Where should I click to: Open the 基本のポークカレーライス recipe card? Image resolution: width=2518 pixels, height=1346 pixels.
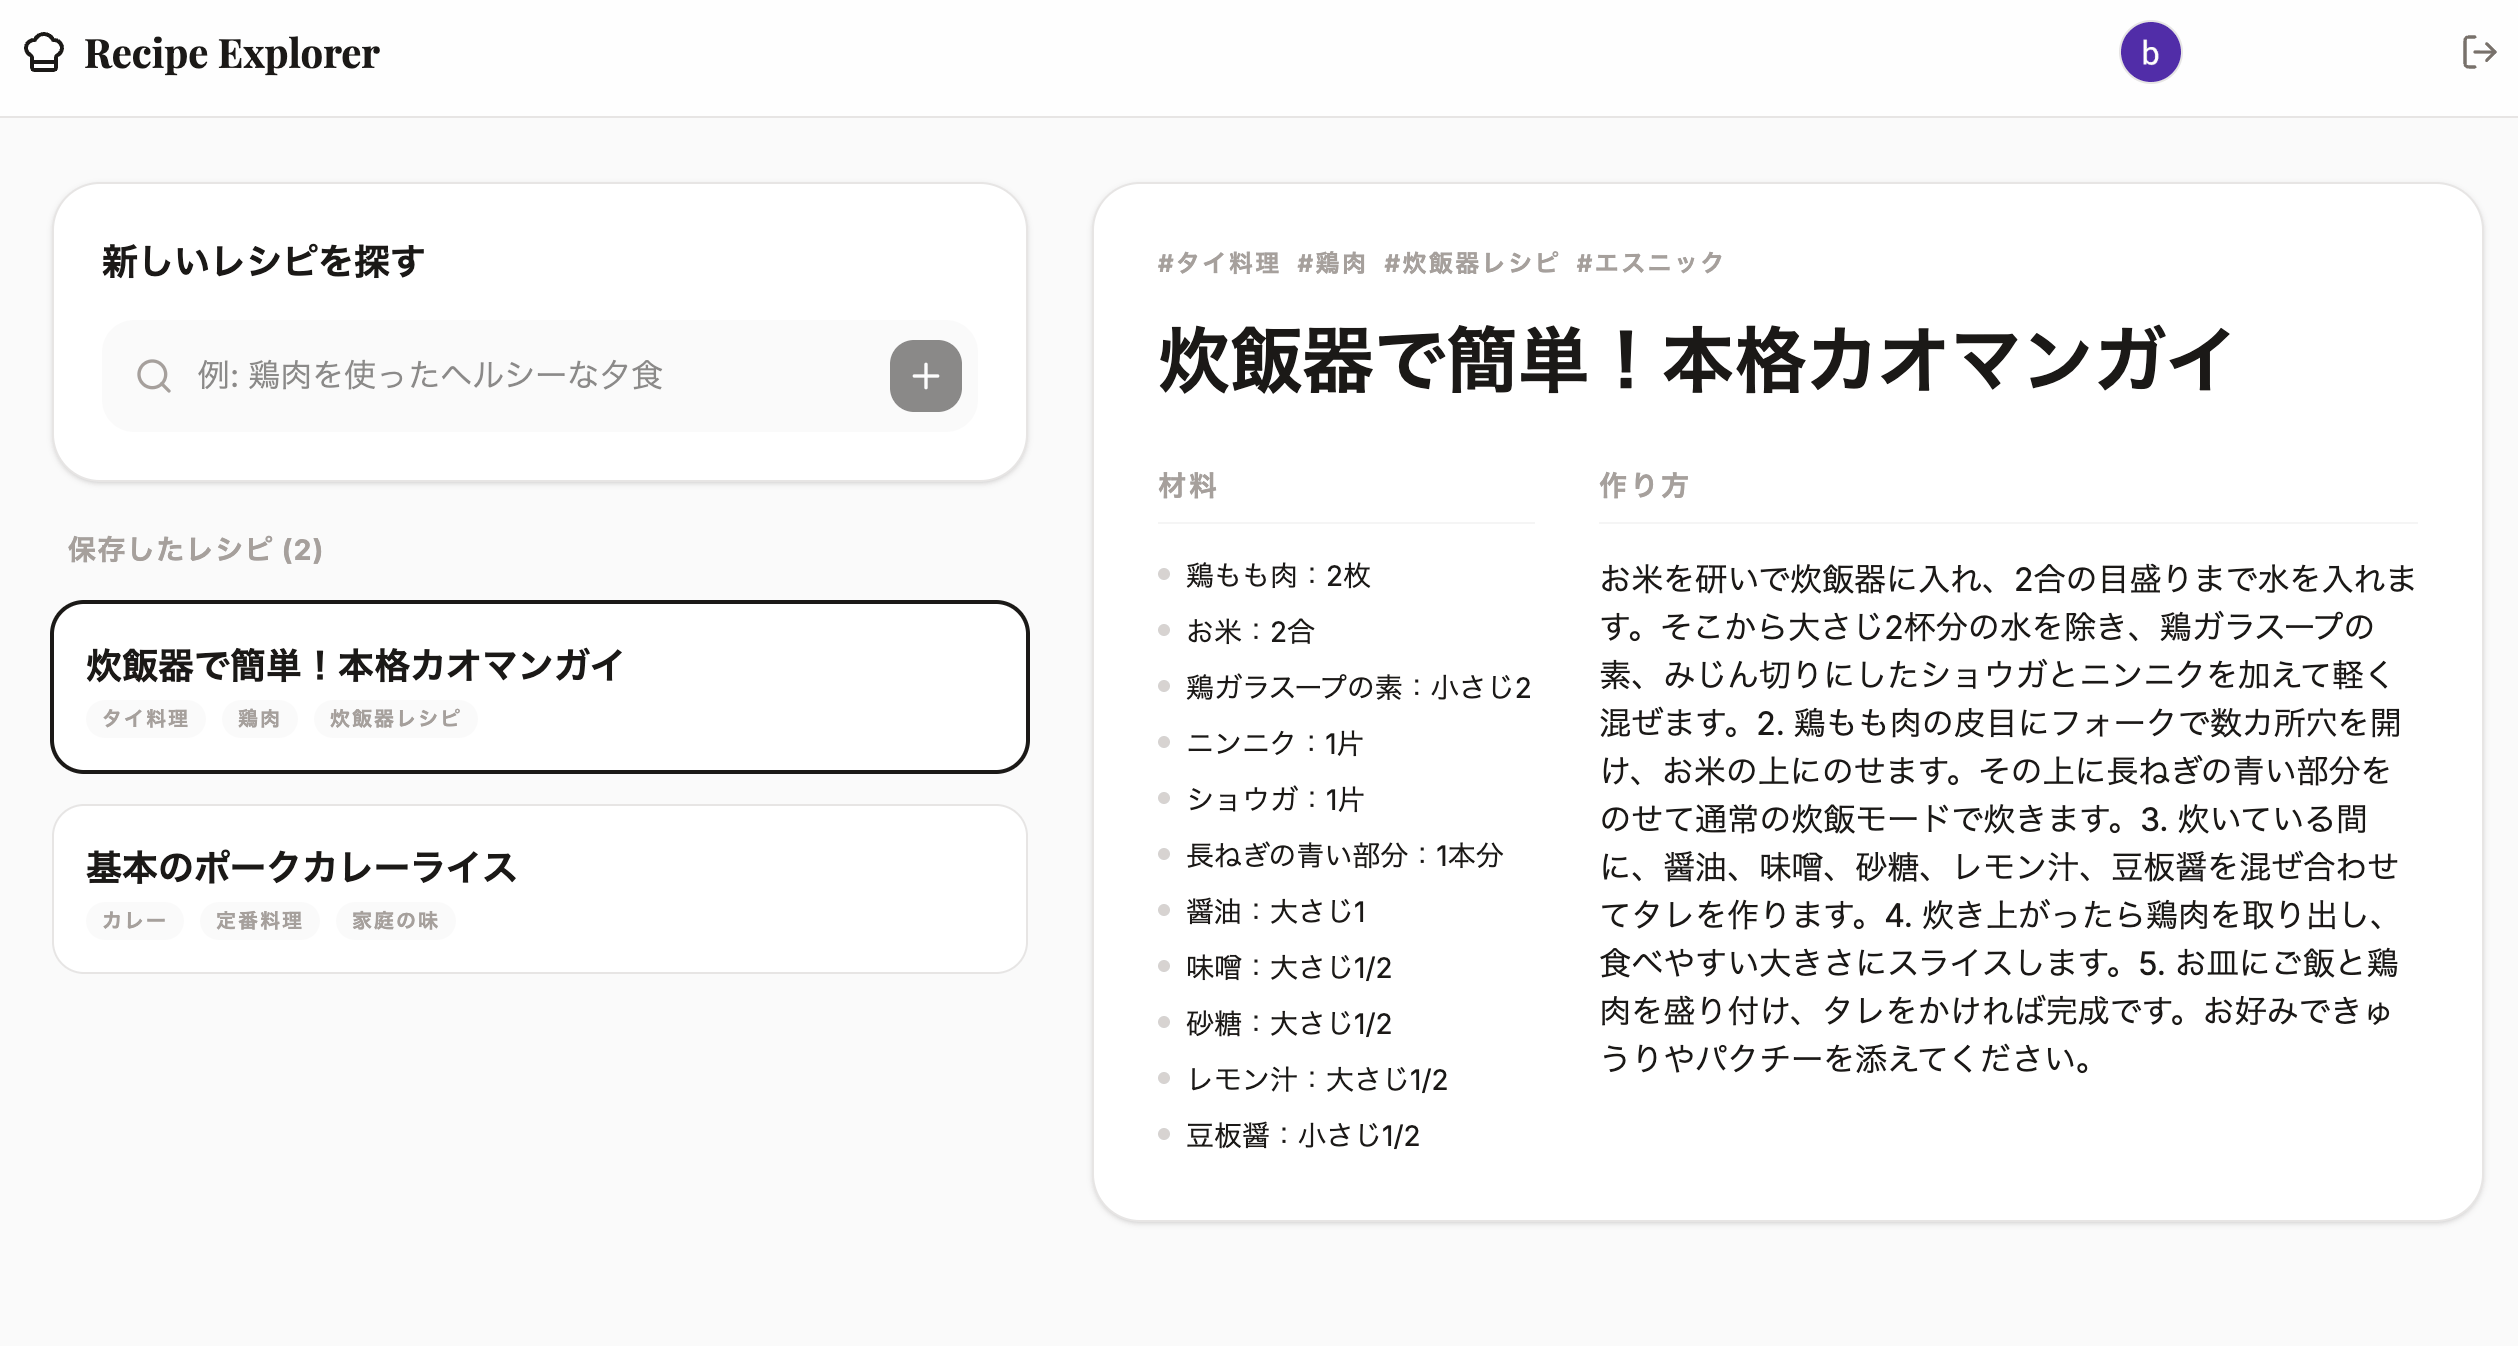[540, 867]
